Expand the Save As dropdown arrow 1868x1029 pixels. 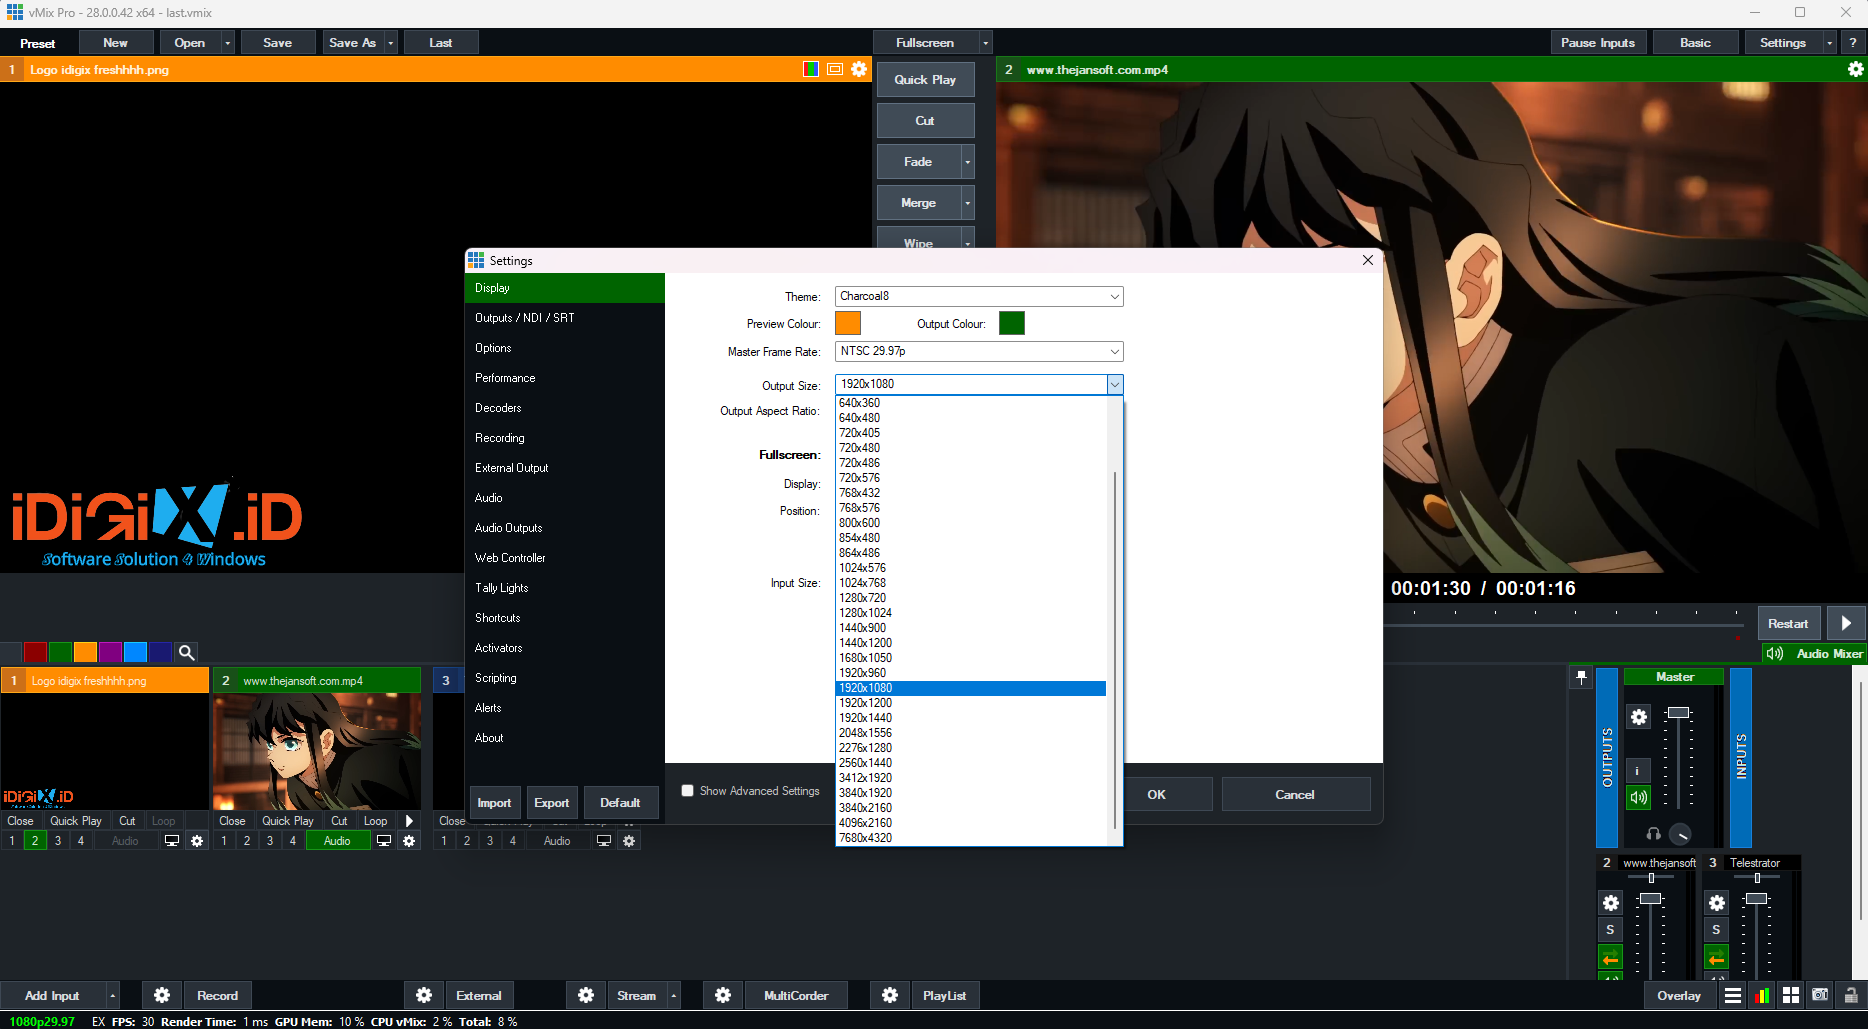coord(390,43)
